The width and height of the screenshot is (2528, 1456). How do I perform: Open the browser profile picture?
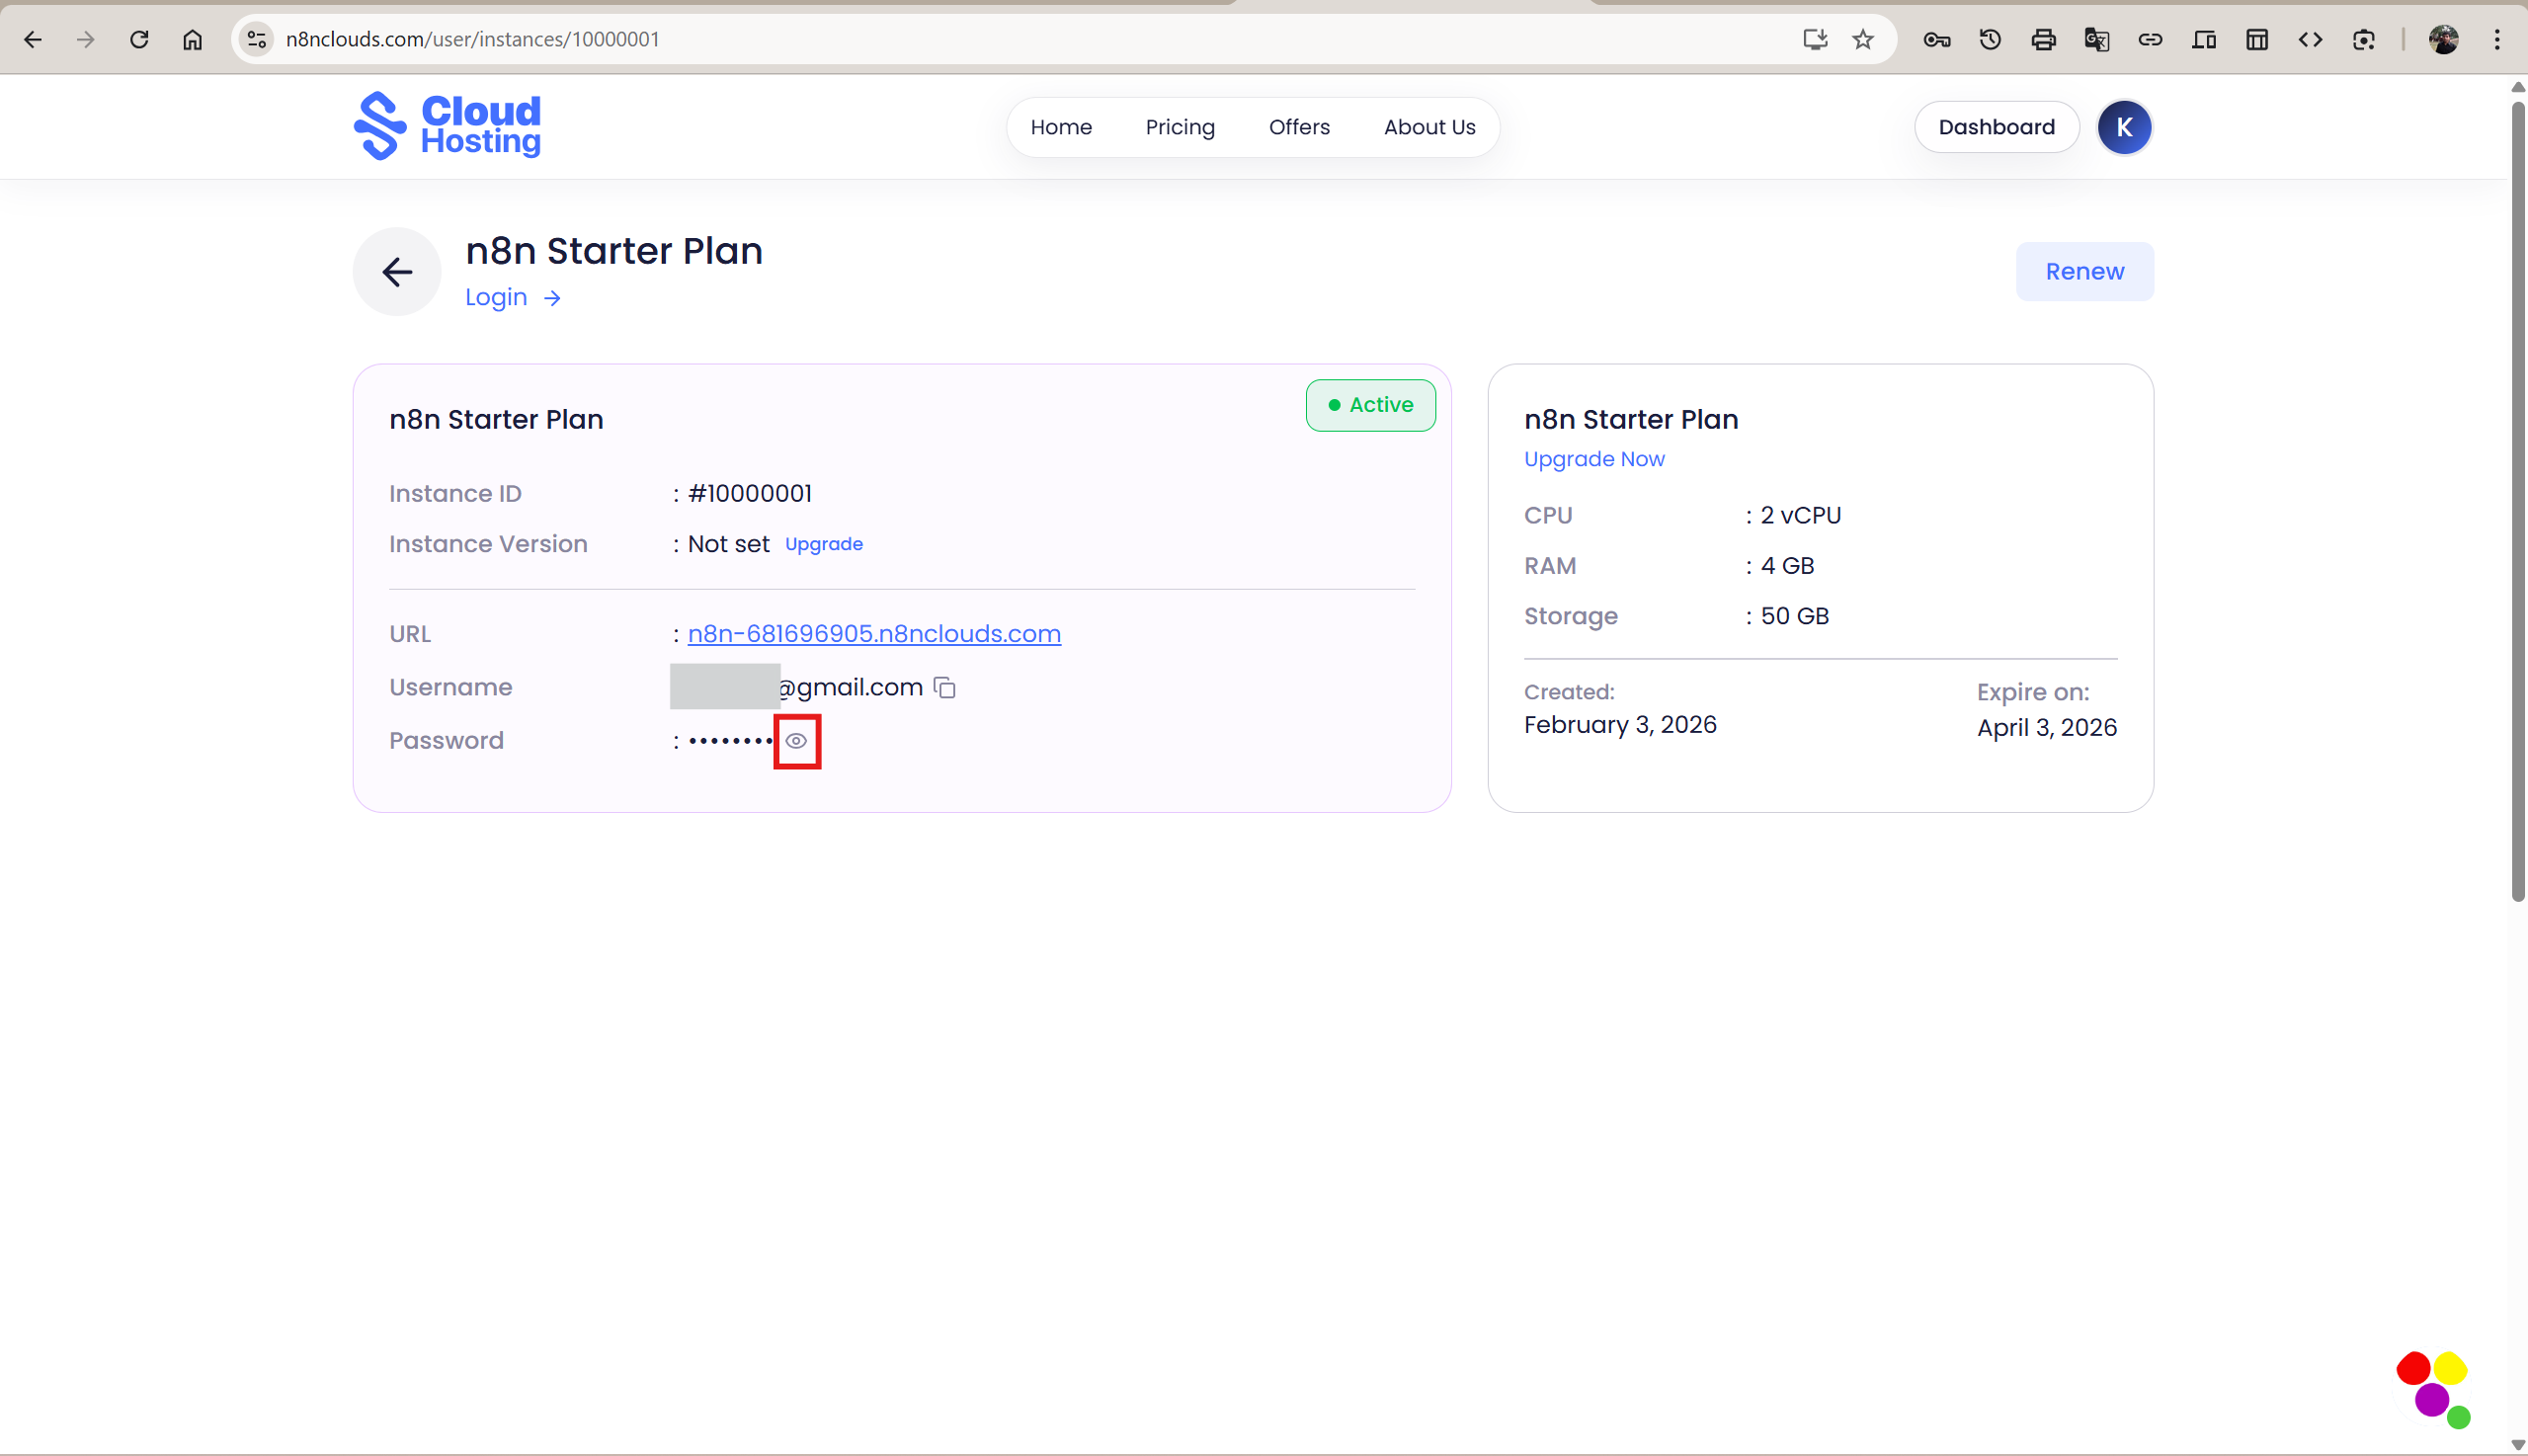coord(2444,39)
